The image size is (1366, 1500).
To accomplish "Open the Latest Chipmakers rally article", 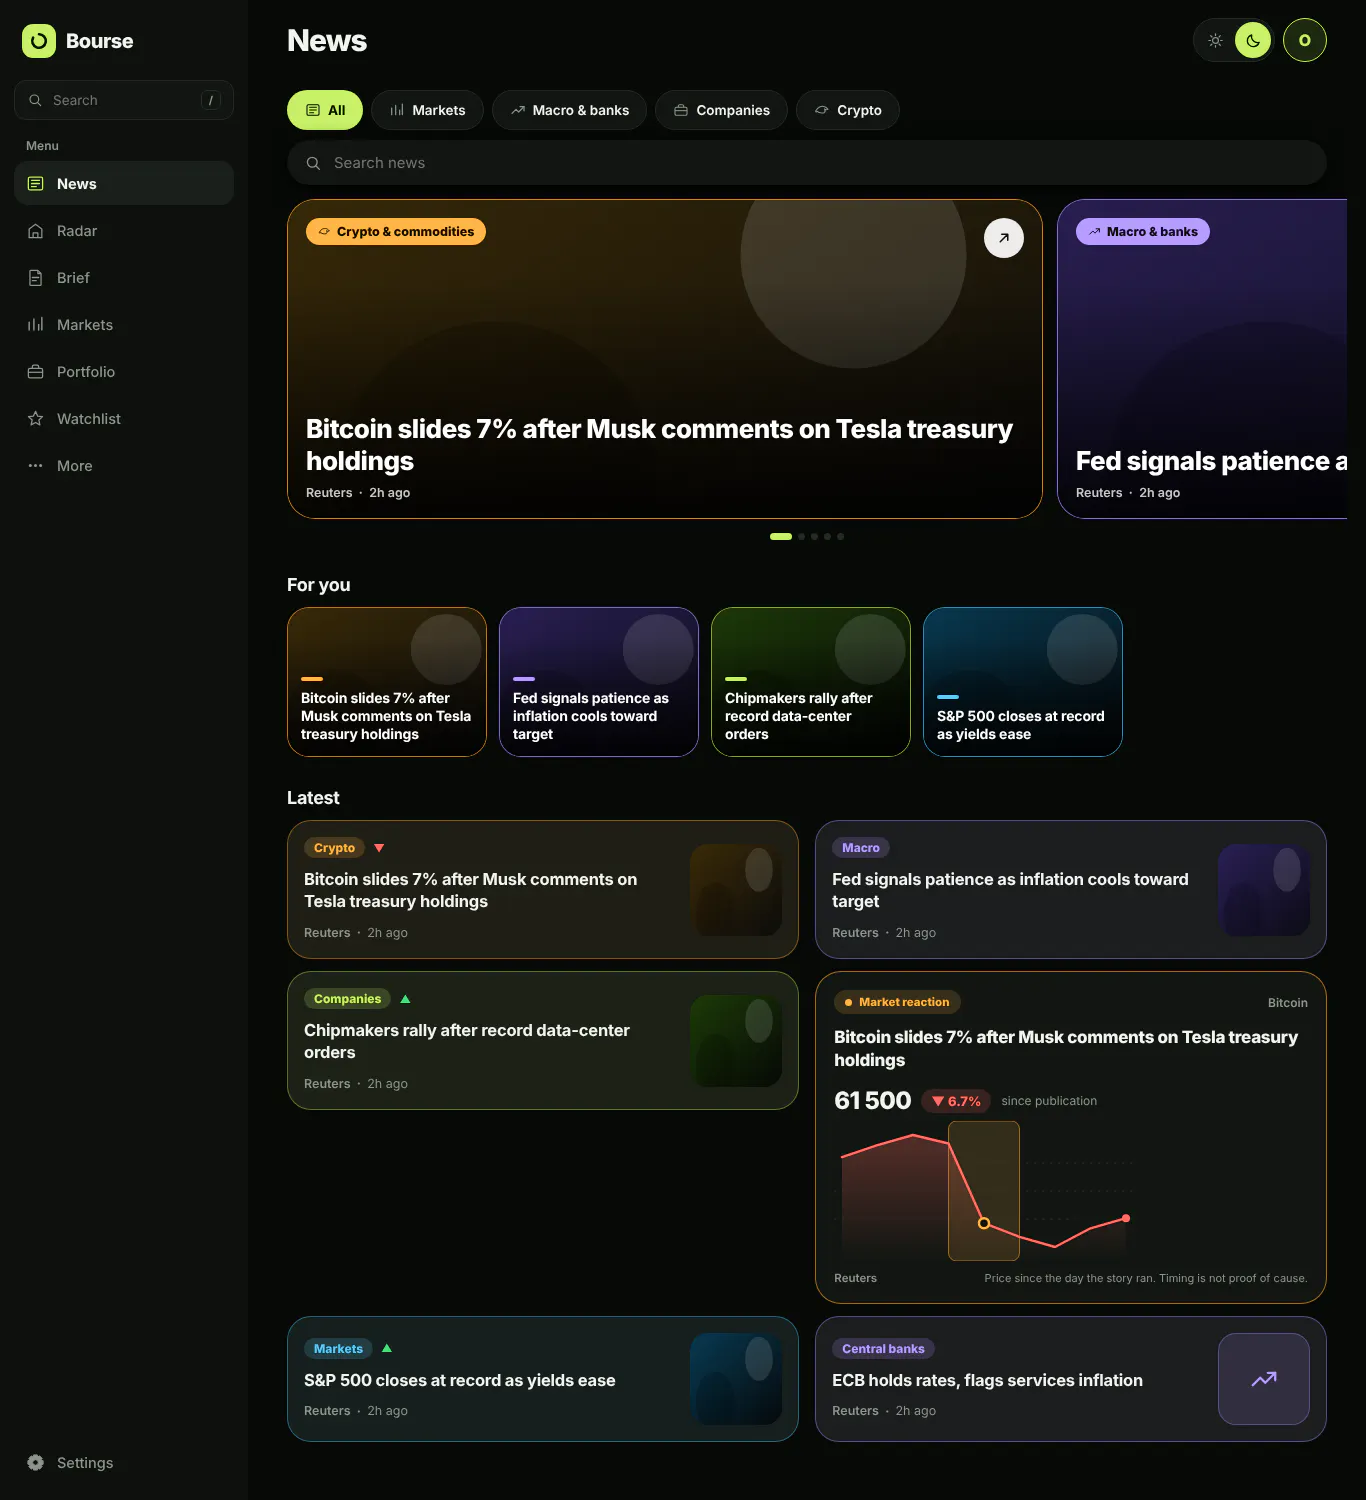I will pos(543,1041).
